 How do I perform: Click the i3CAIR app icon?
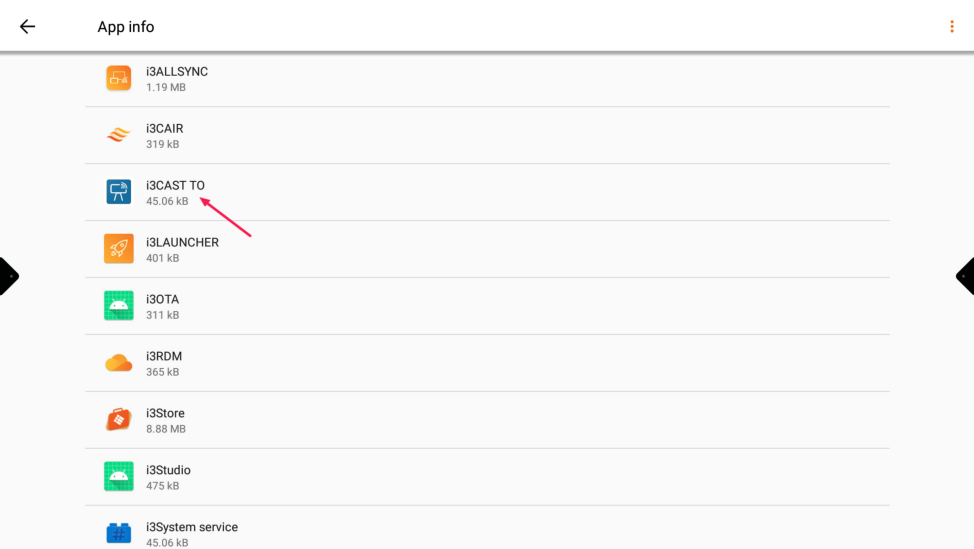pyautogui.click(x=119, y=135)
